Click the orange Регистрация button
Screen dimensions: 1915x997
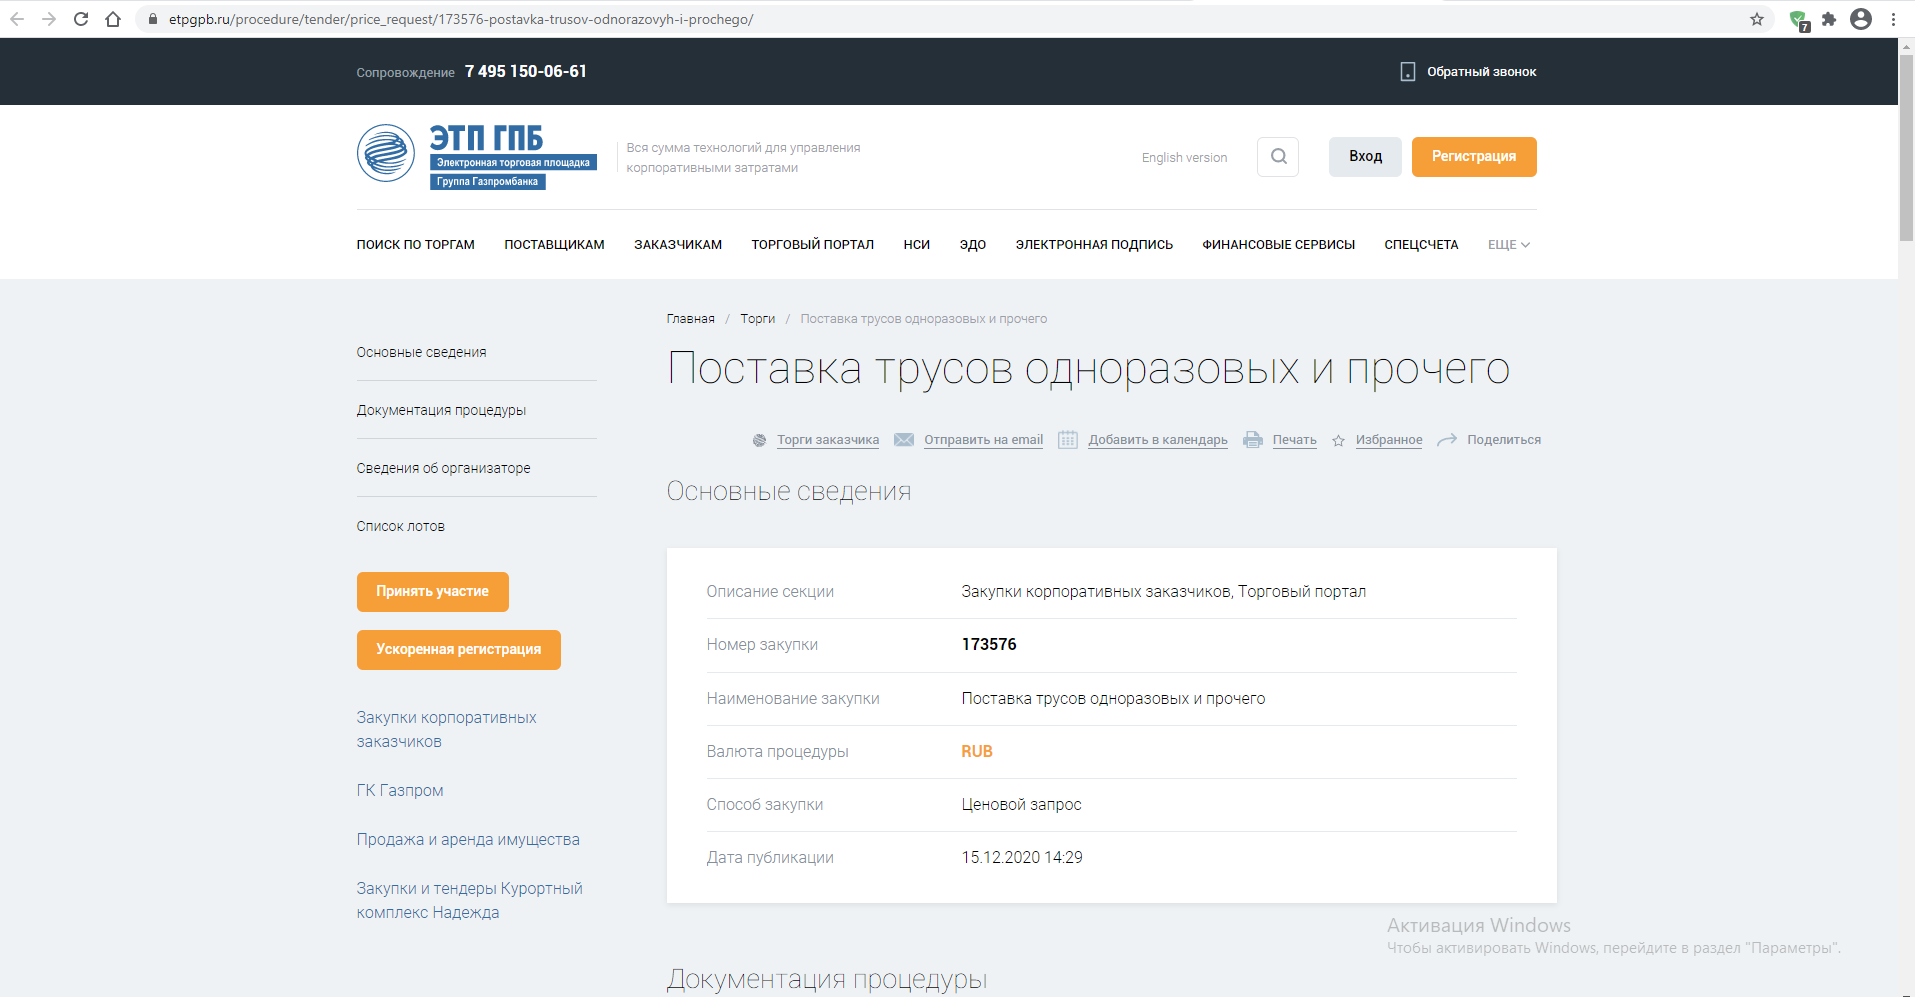pos(1474,157)
